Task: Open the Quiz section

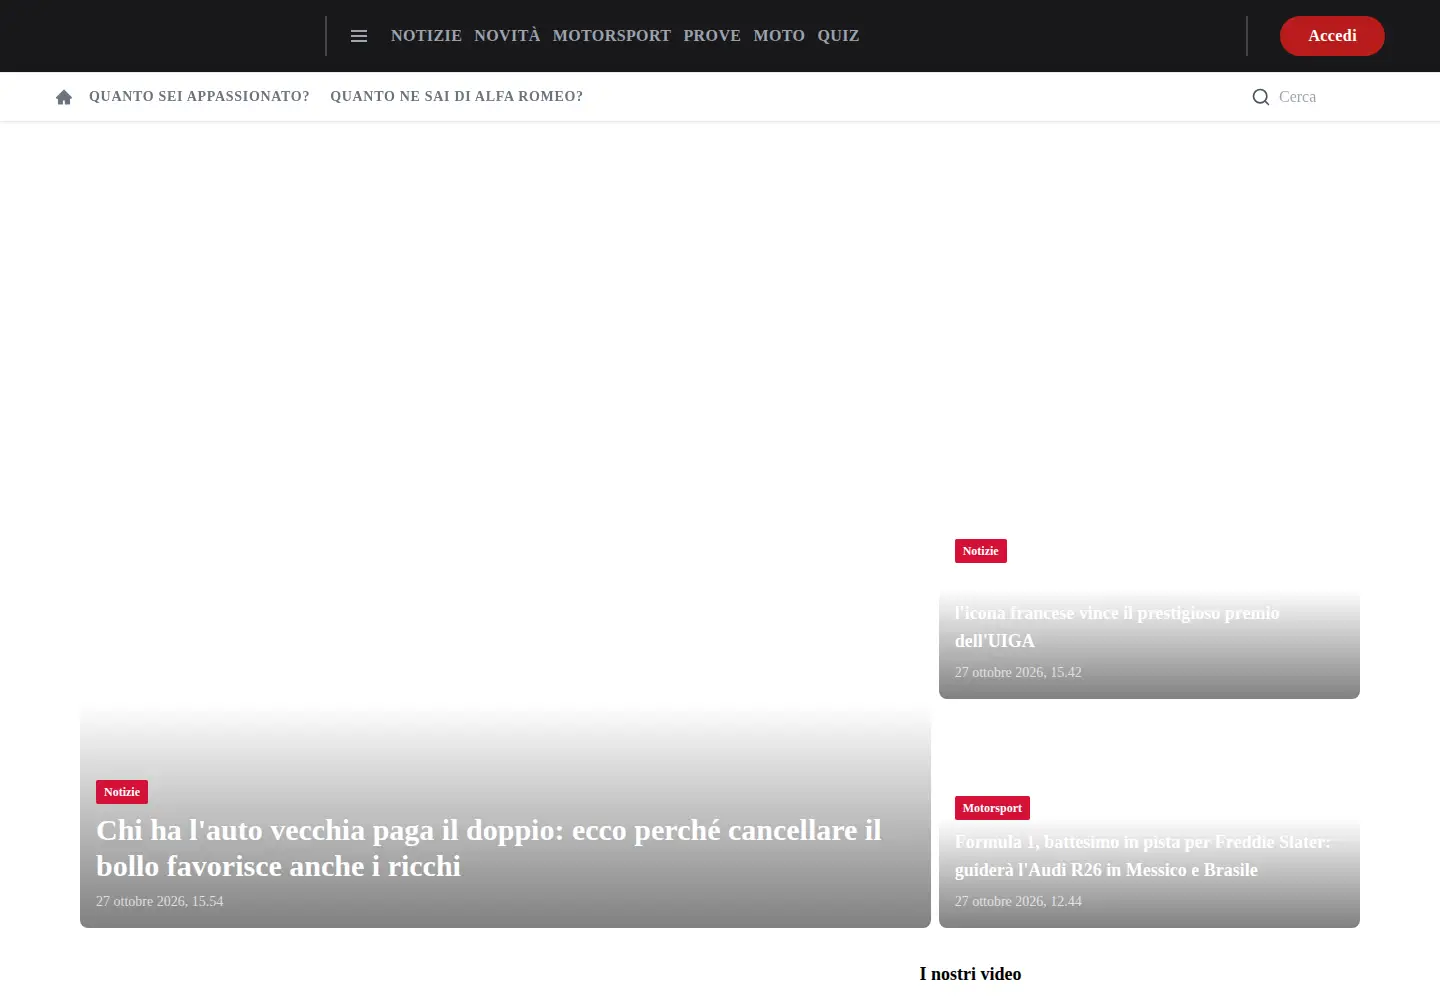Action: 838,36
